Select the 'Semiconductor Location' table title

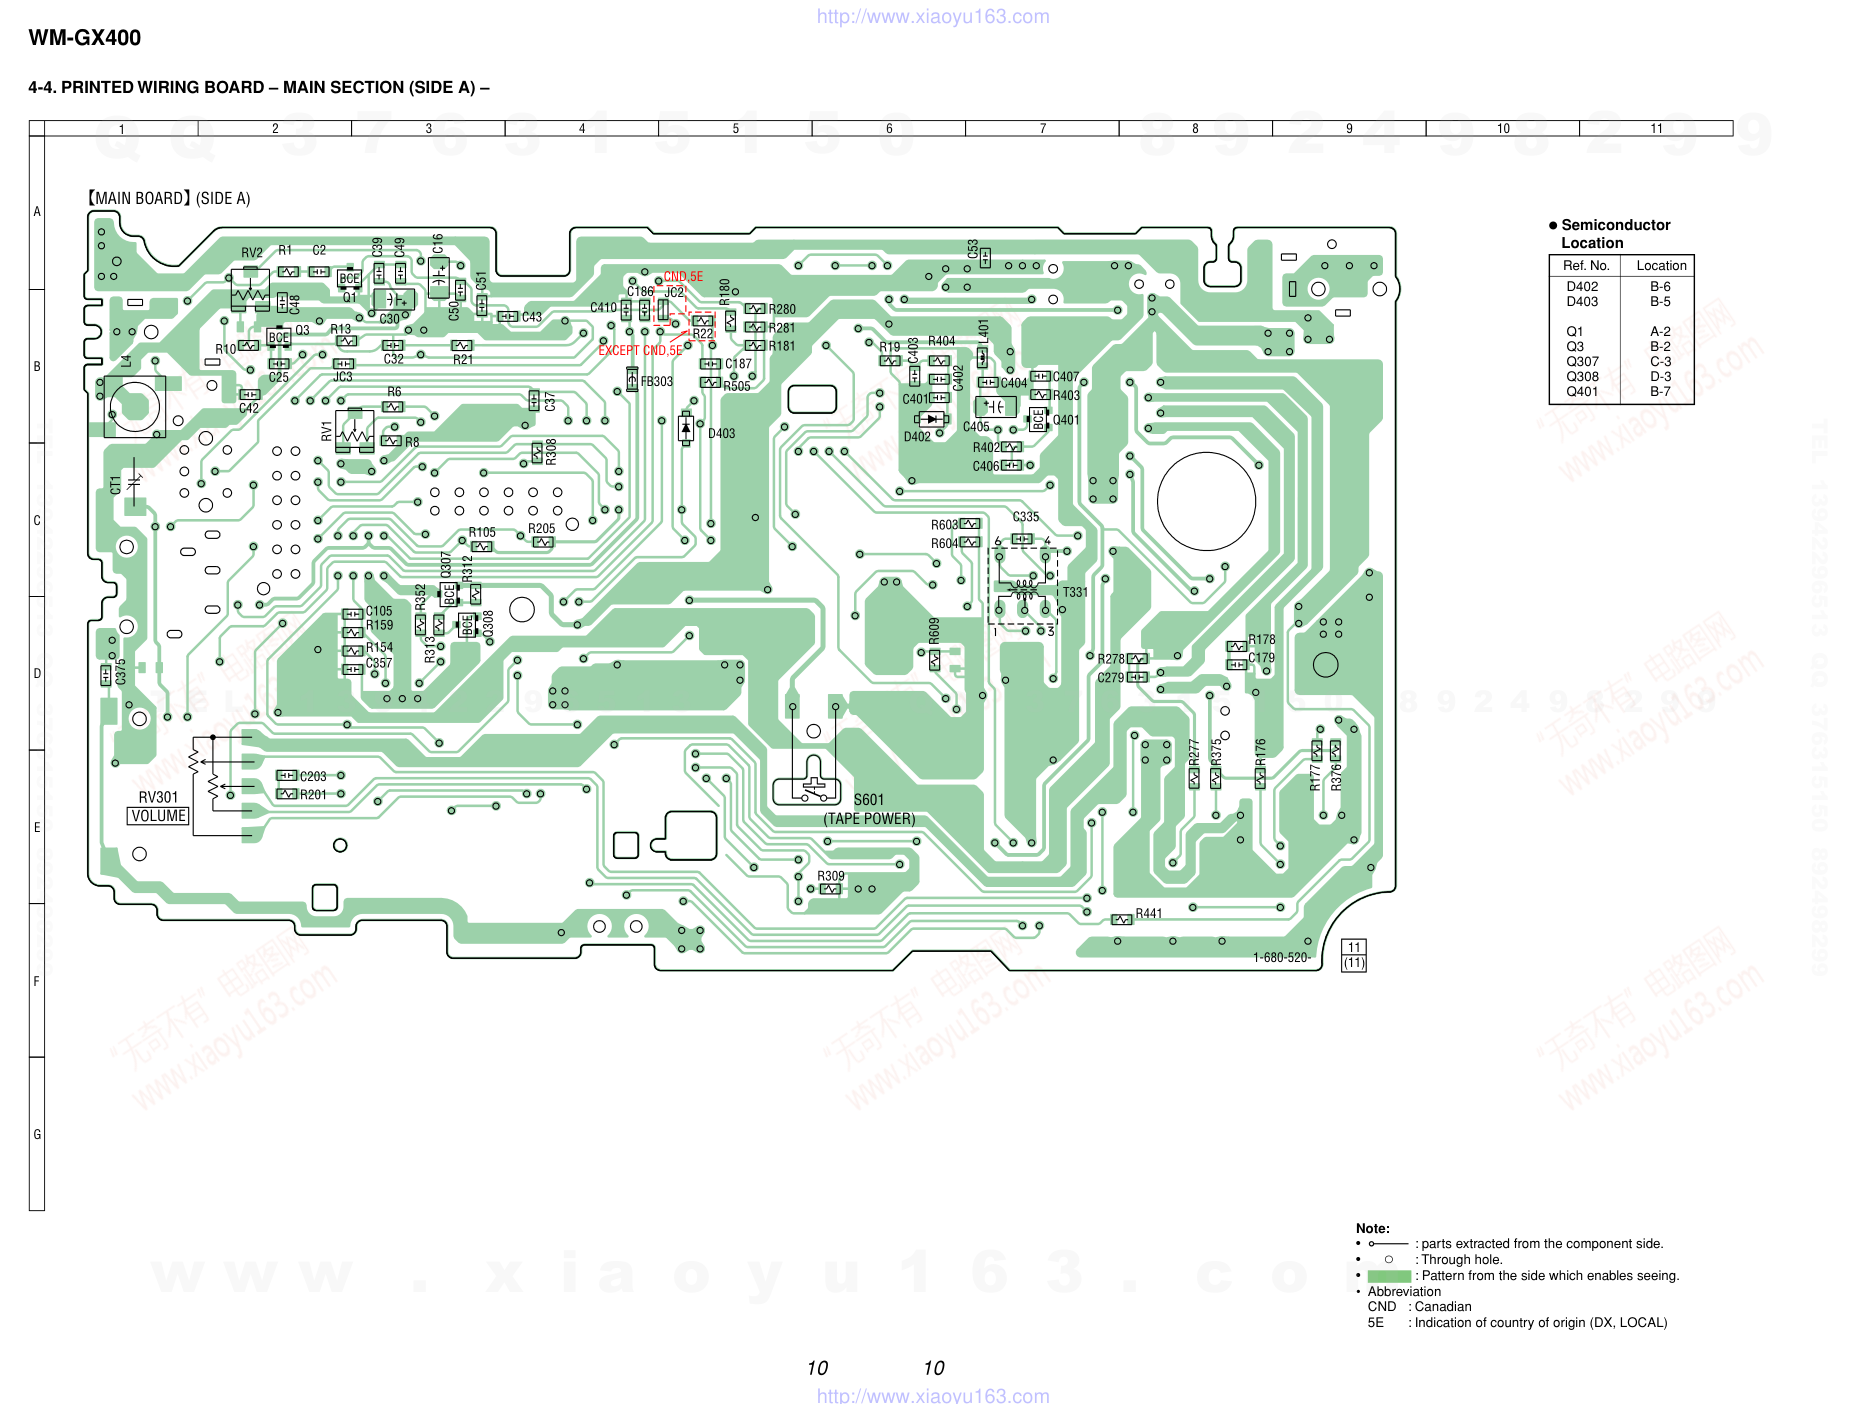[1615, 234]
